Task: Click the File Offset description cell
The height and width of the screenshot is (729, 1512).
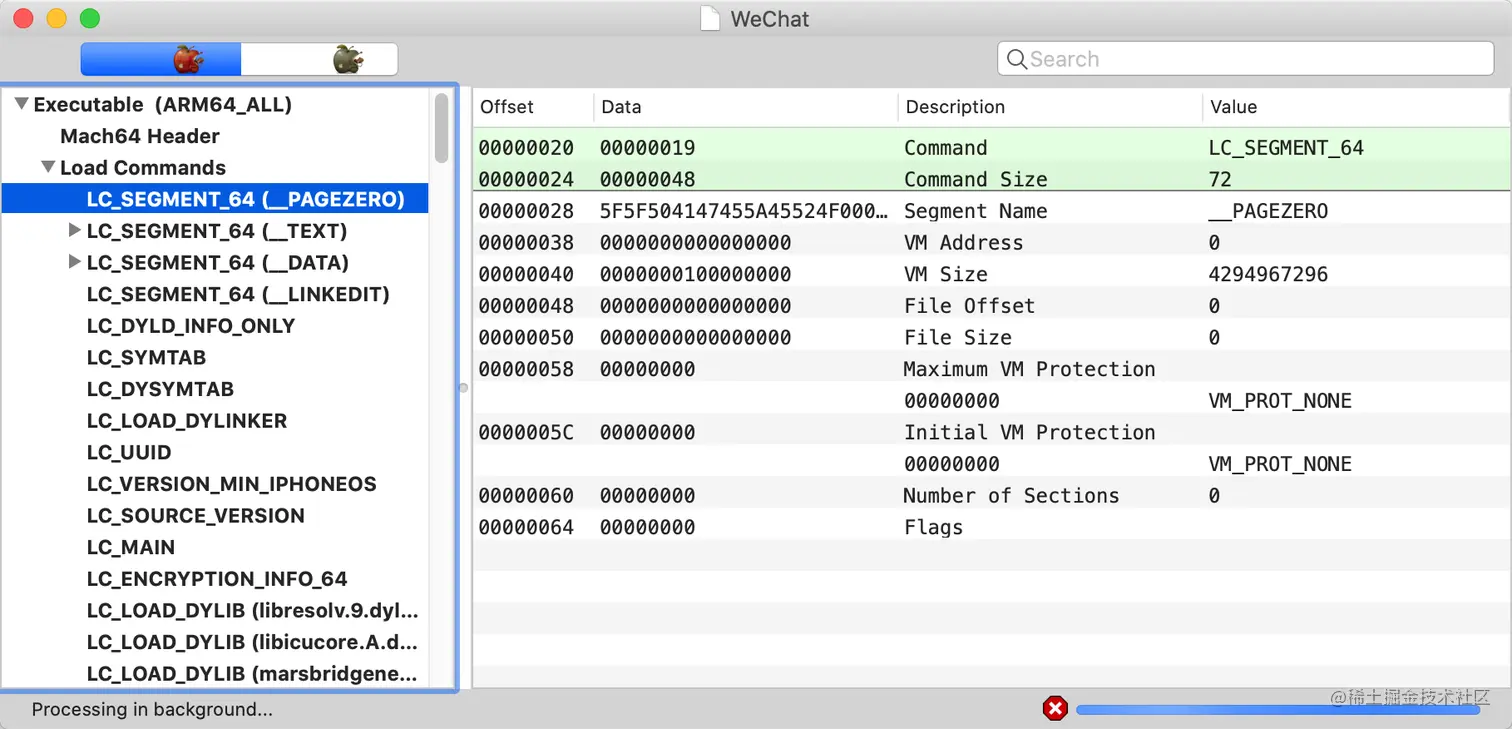Action: coord(970,306)
